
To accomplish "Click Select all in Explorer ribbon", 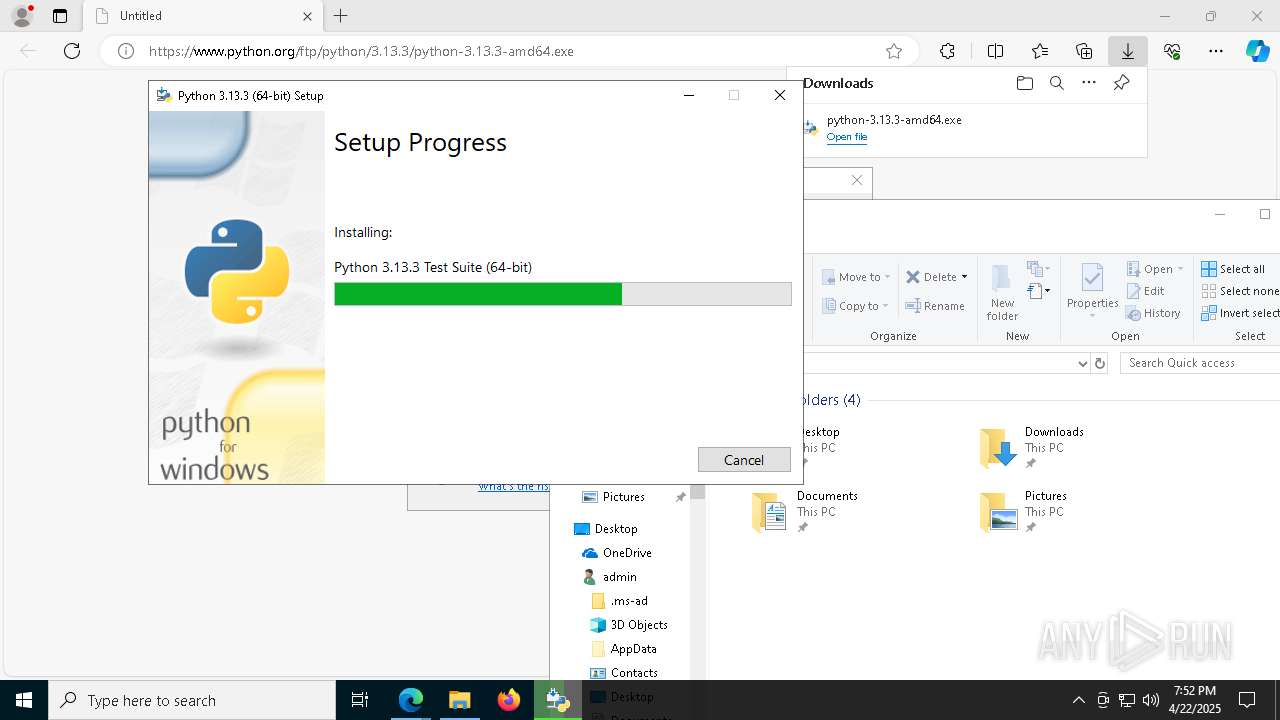I will pyautogui.click(x=1233, y=269).
